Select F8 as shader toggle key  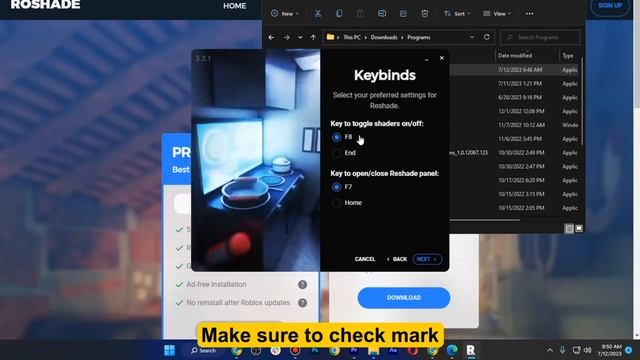[336, 137]
